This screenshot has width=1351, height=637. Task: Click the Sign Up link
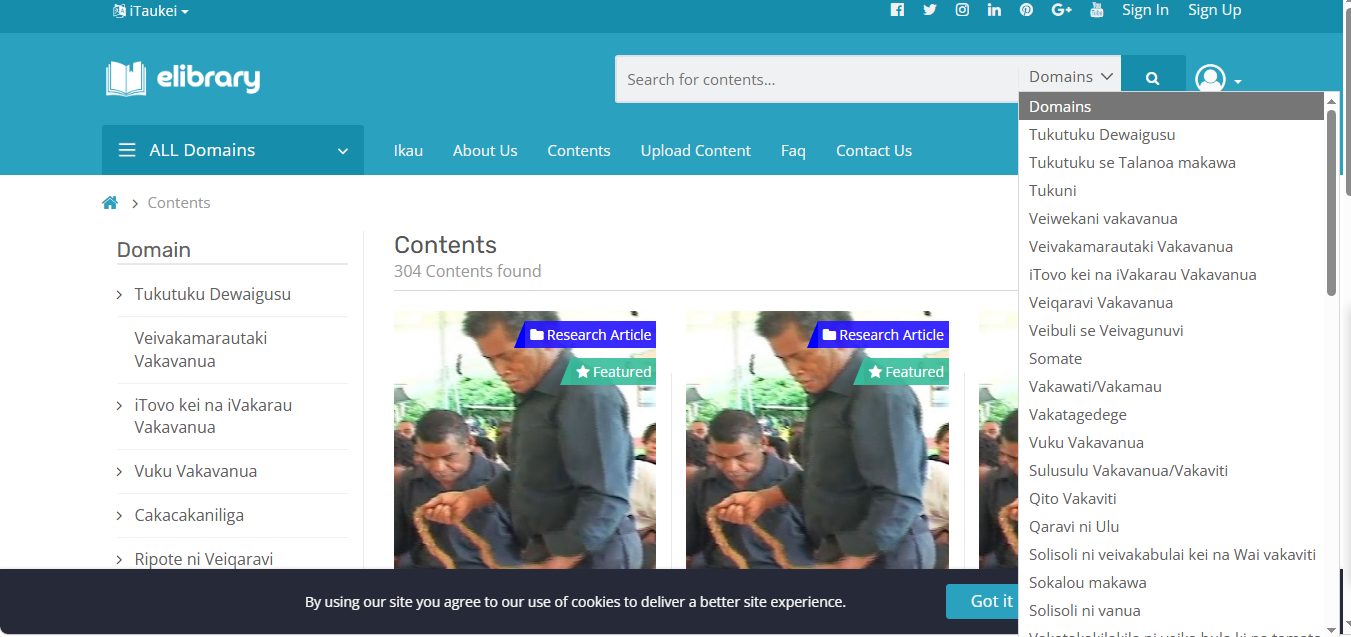(1214, 10)
